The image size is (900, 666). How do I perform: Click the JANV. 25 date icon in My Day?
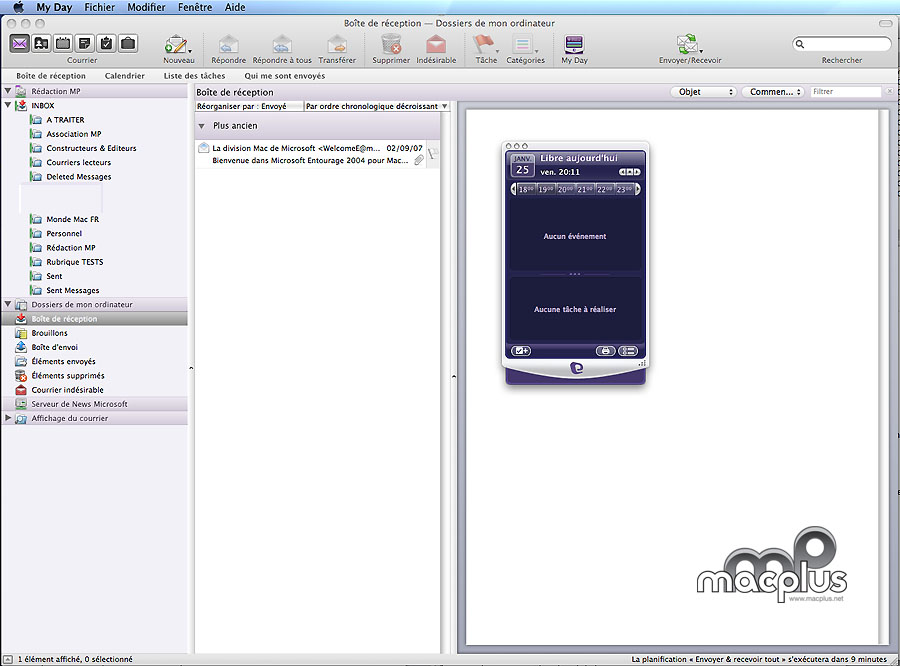pyautogui.click(x=522, y=165)
